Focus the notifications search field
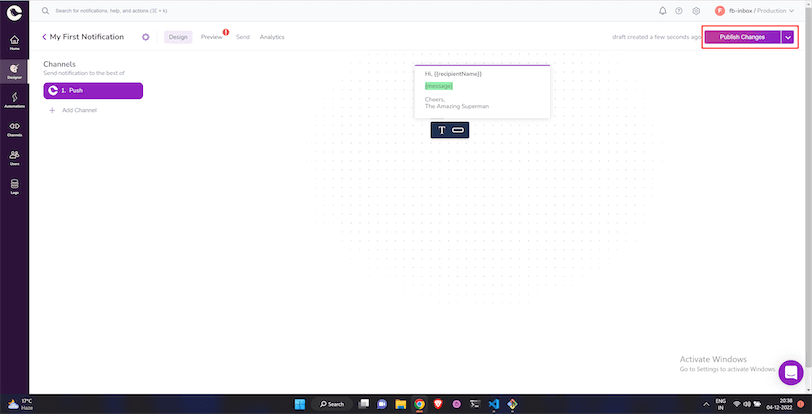812x414 pixels. (x=111, y=11)
